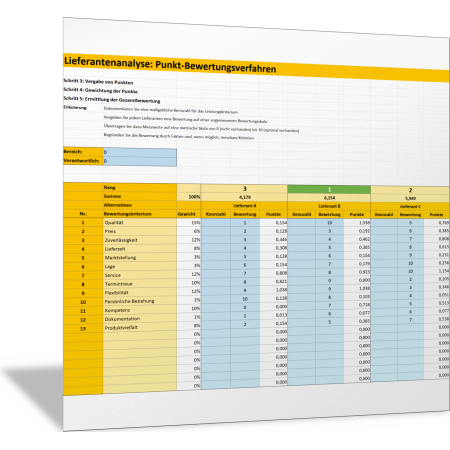Click the Persönliche Beziehung criterion cell
The image size is (450, 450).
point(140,301)
